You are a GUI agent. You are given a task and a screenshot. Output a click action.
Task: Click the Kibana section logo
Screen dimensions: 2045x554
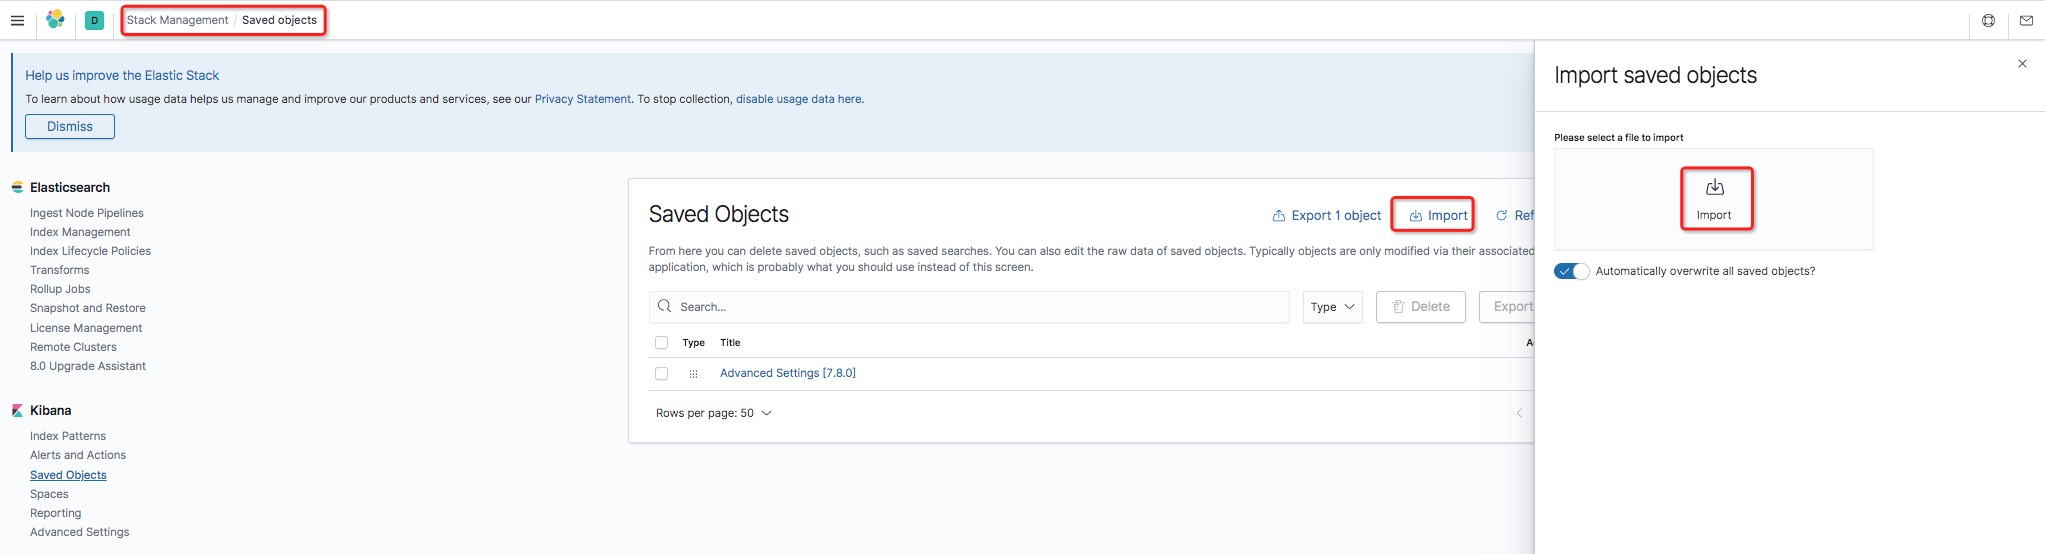click(17, 410)
